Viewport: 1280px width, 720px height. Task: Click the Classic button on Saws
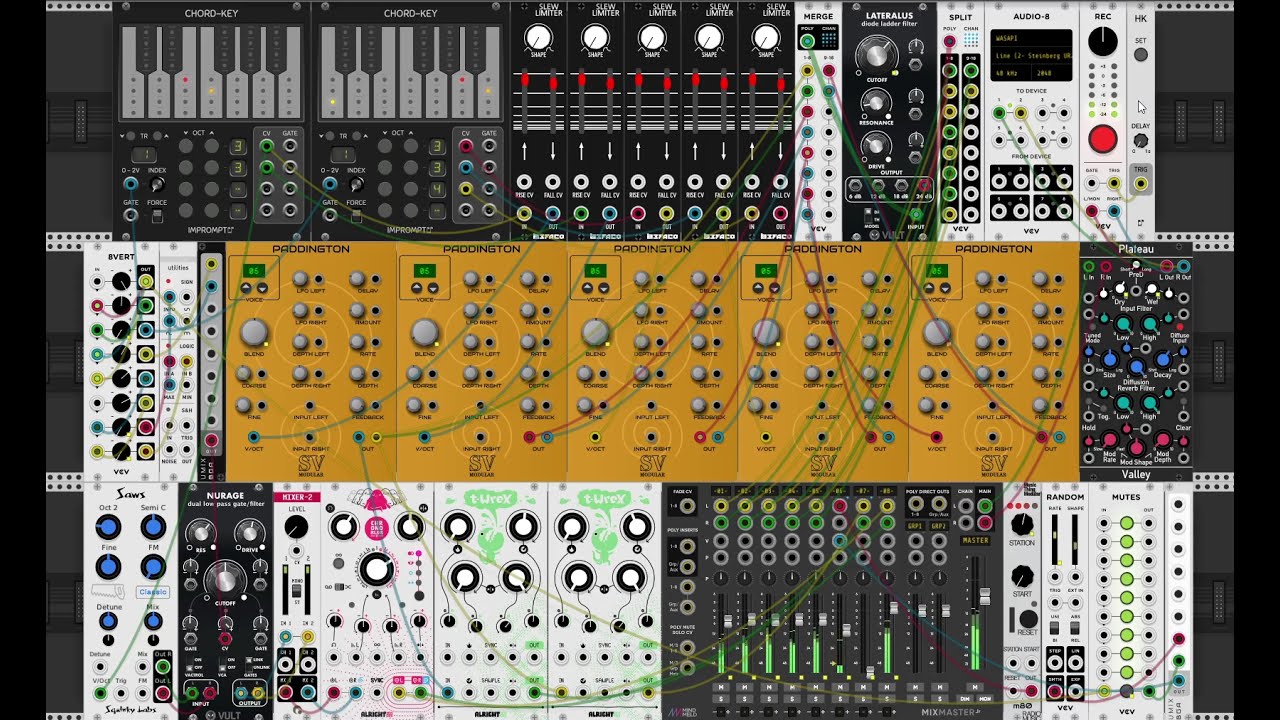coord(153,592)
